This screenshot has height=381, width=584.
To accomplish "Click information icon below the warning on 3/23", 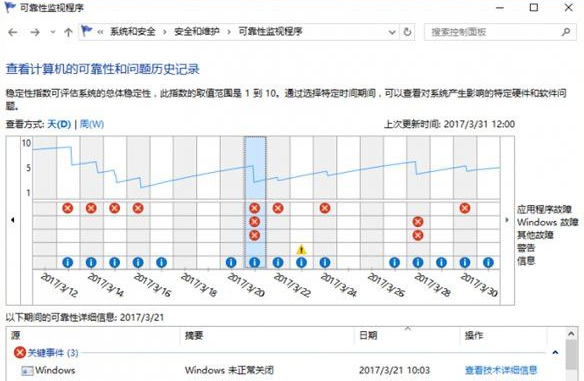I will [x=301, y=262].
